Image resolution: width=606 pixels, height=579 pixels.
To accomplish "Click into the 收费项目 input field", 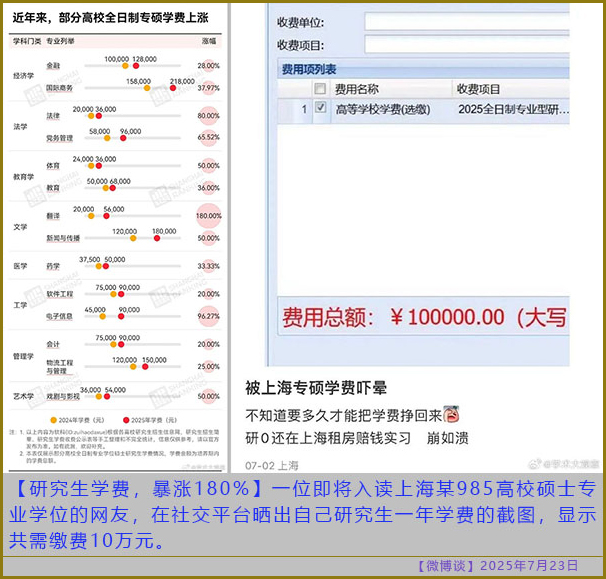I will pyautogui.click(x=467, y=44).
